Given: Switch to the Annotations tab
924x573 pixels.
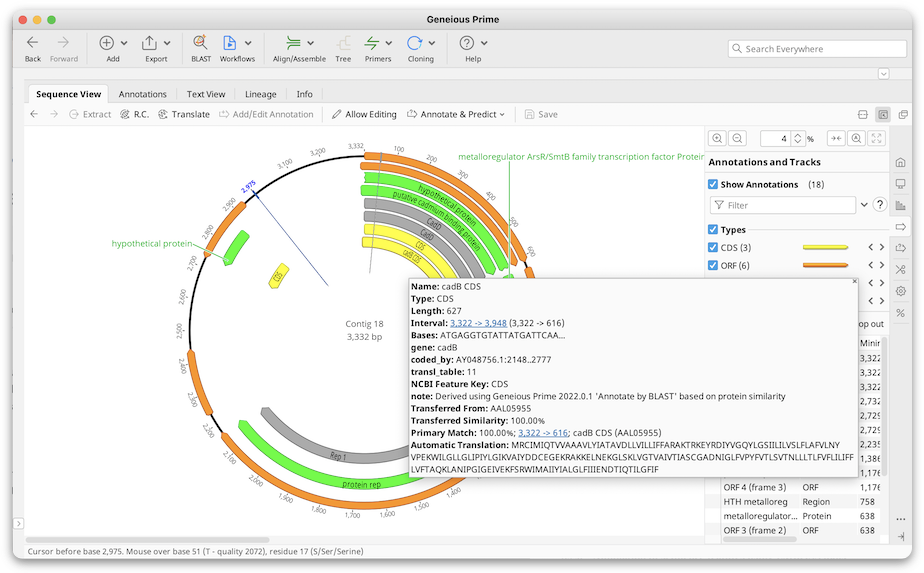Looking at the screenshot, I should pyautogui.click(x=143, y=94).
